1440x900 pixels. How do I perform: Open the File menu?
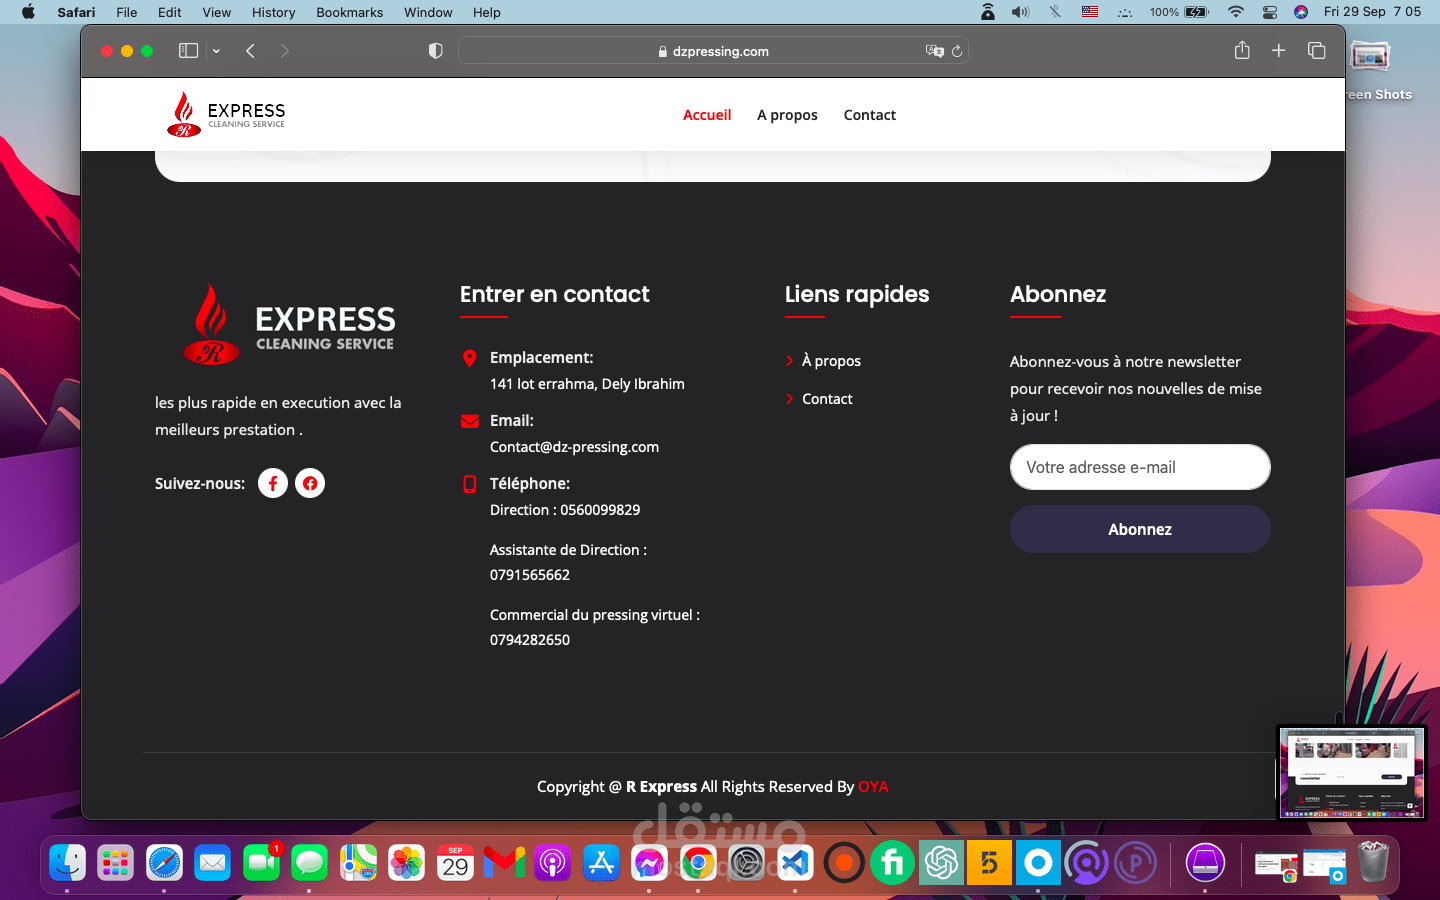click(127, 12)
